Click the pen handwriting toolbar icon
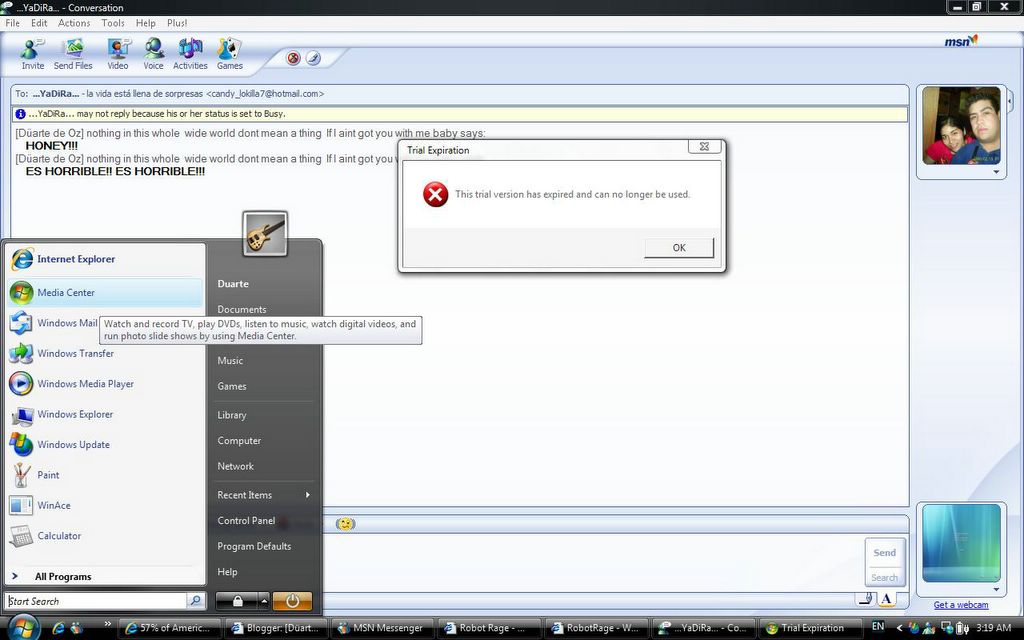The height and width of the screenshot is (640, 1024). point(313,58)
